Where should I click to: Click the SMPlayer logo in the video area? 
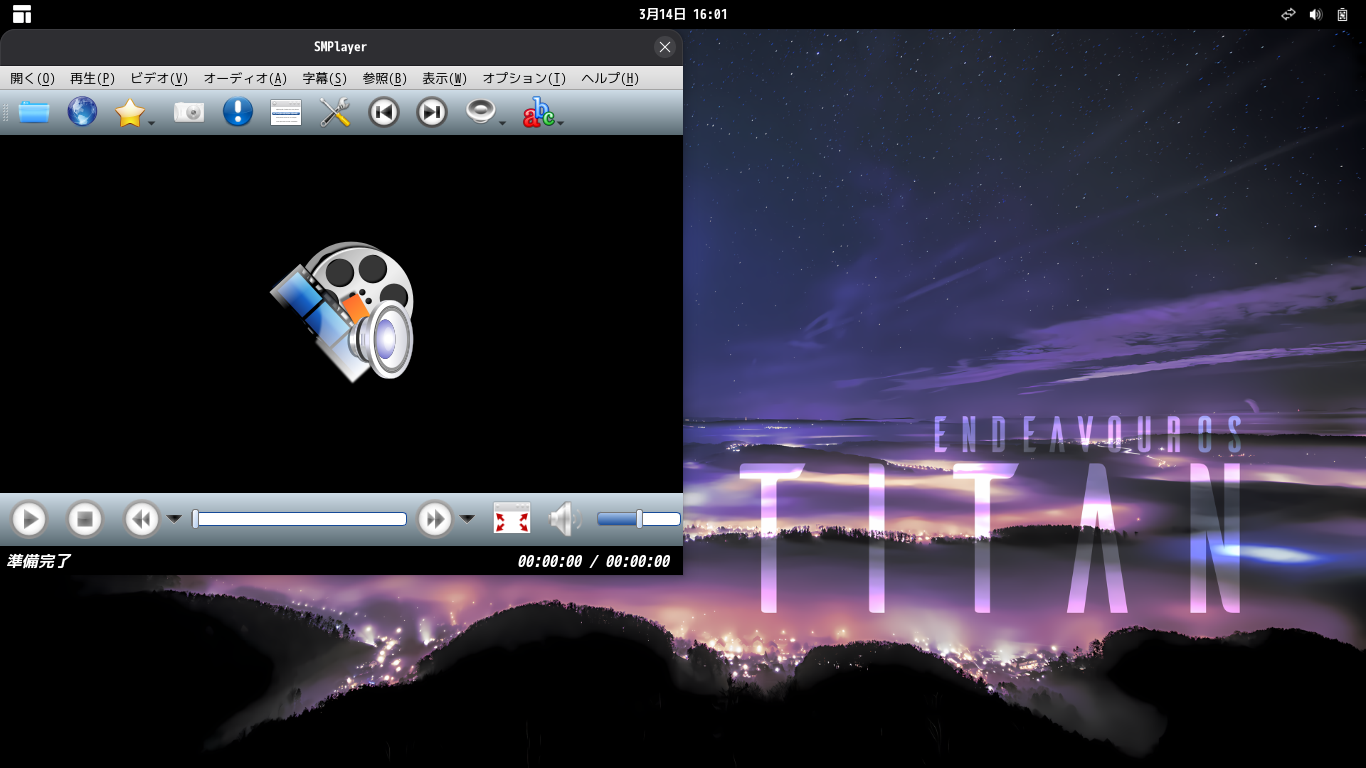point(342,311)
